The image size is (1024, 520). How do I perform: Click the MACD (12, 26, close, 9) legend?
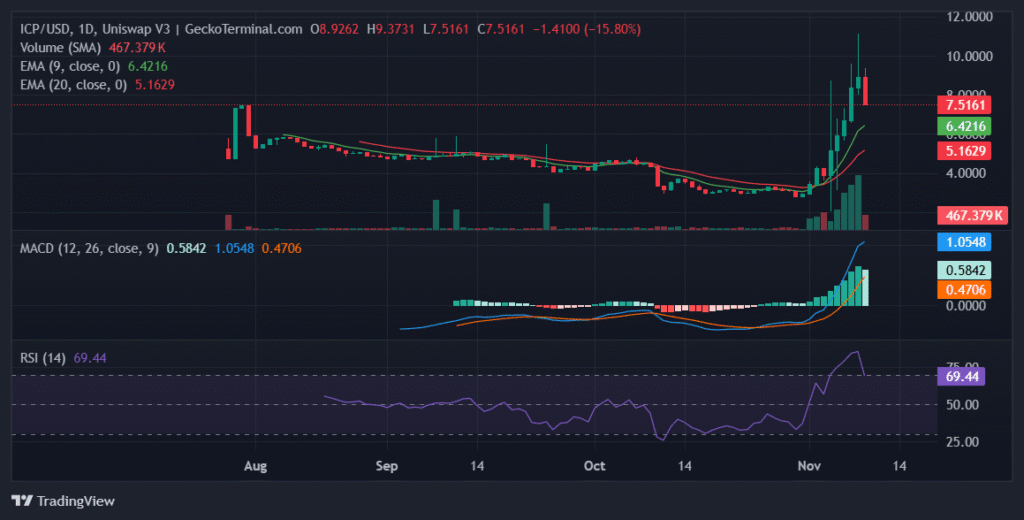tap(89, 248)
